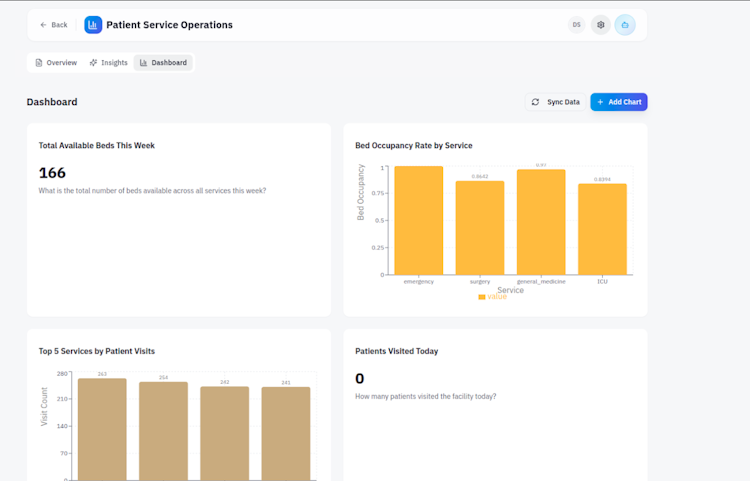Click the Back arrow button

(x=54, y=25)
